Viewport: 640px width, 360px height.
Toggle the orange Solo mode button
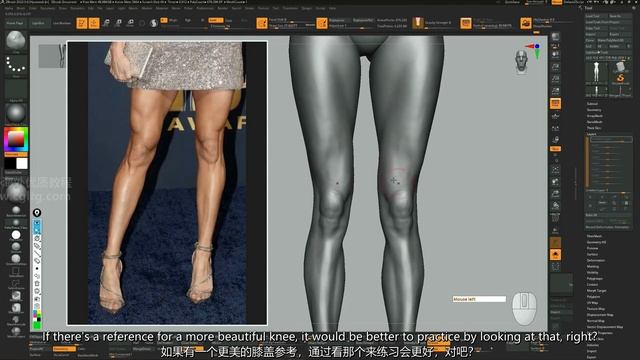[x=556, y=255]
